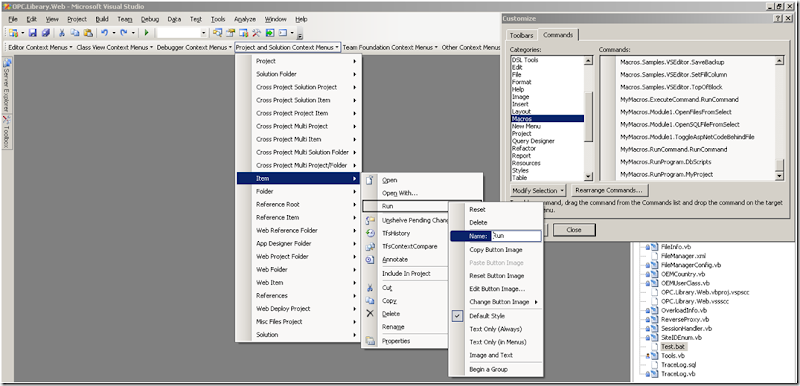Click Edit Button Image entry
The image size is (800, 386).
496,289
